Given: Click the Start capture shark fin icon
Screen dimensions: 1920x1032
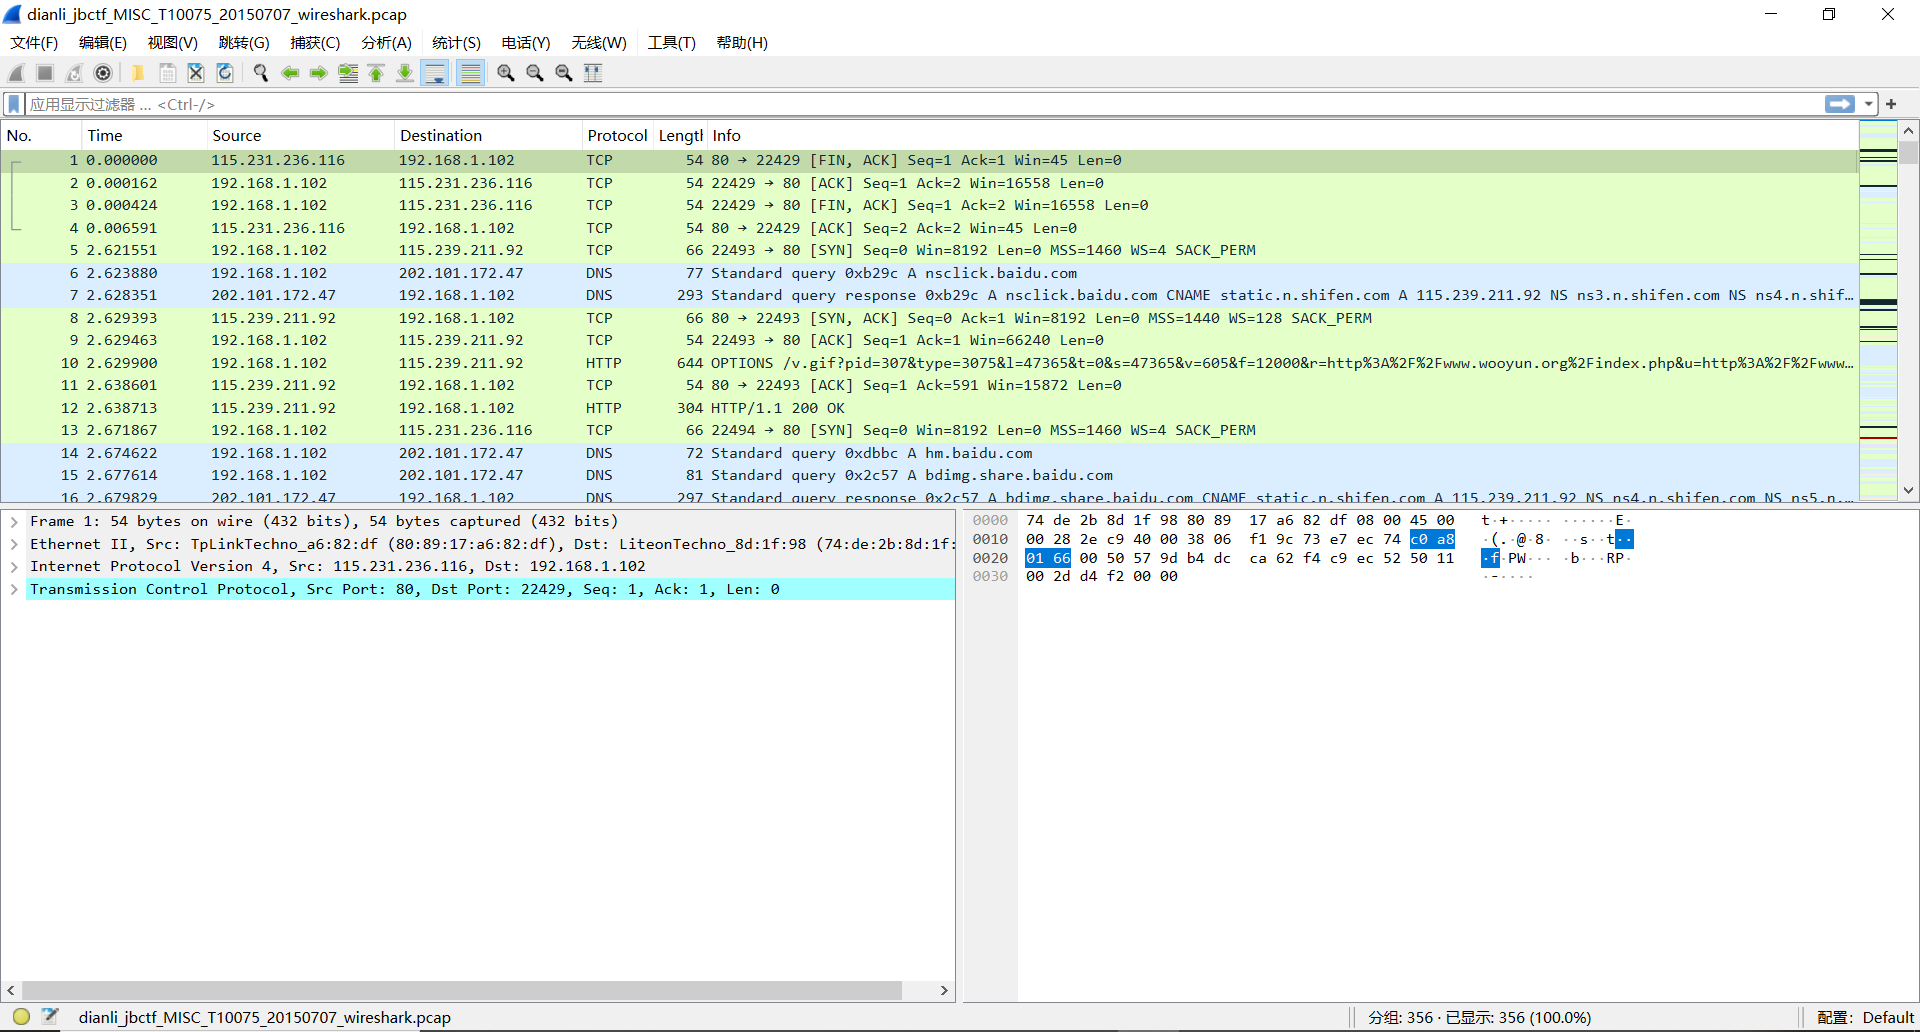Looking at the screenshot, I should coord(16,73).
